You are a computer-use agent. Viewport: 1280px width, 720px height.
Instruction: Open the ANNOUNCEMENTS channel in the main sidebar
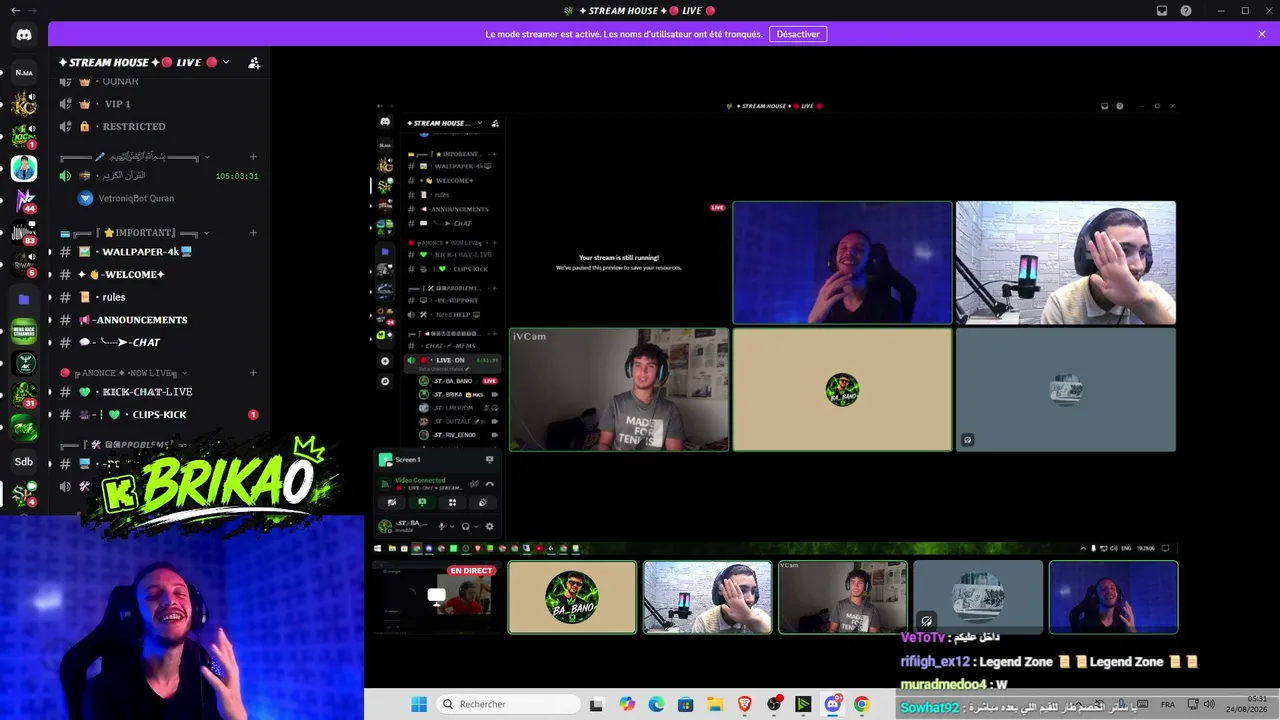(160, 320)
